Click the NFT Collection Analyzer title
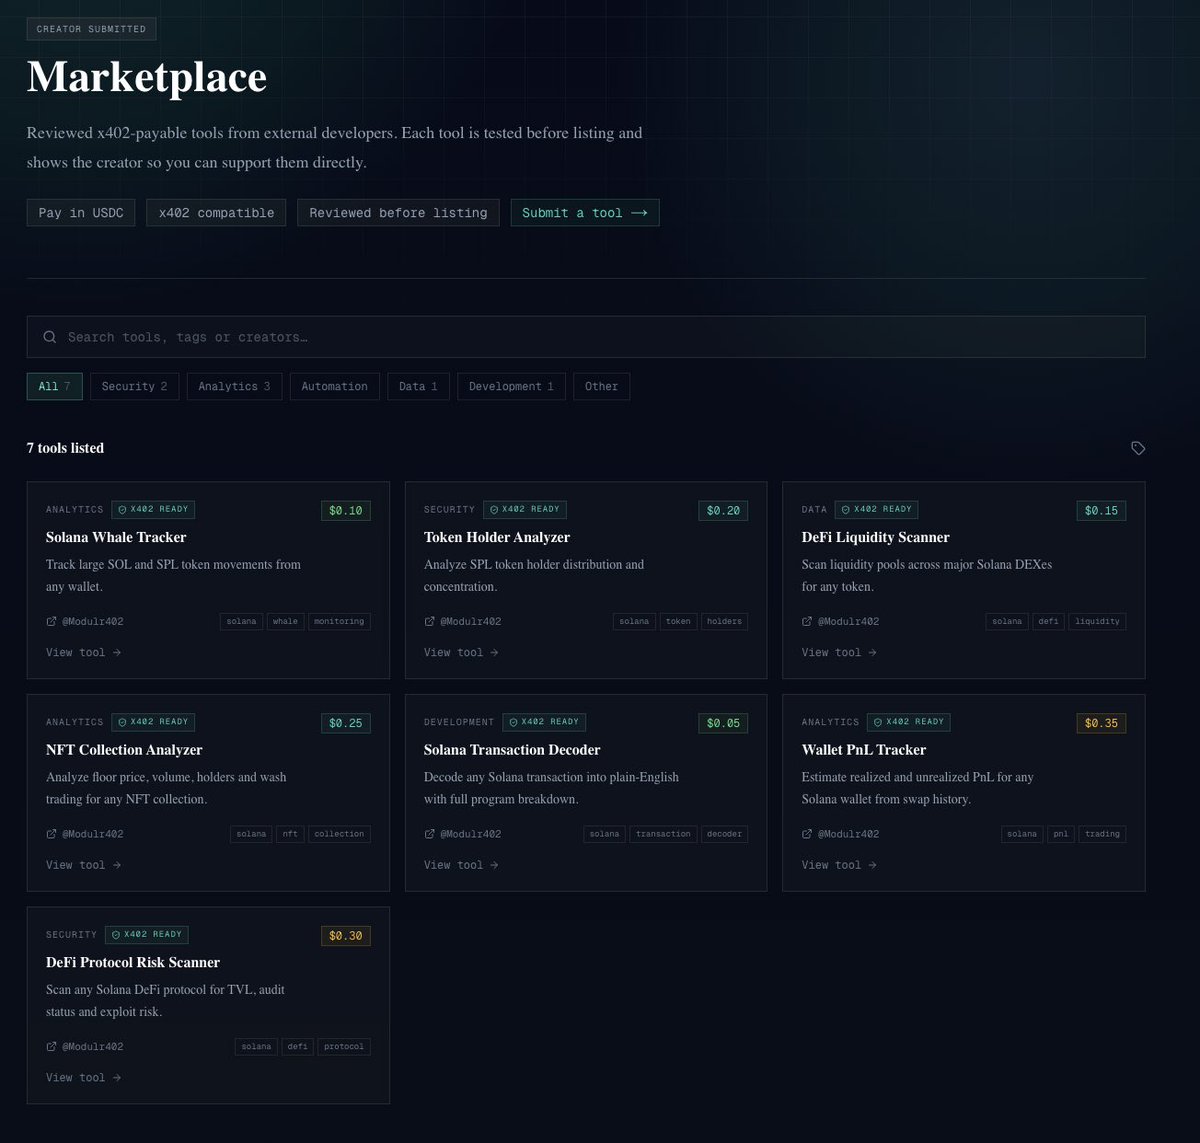1200x1143 pixels. tap(124, 750)
